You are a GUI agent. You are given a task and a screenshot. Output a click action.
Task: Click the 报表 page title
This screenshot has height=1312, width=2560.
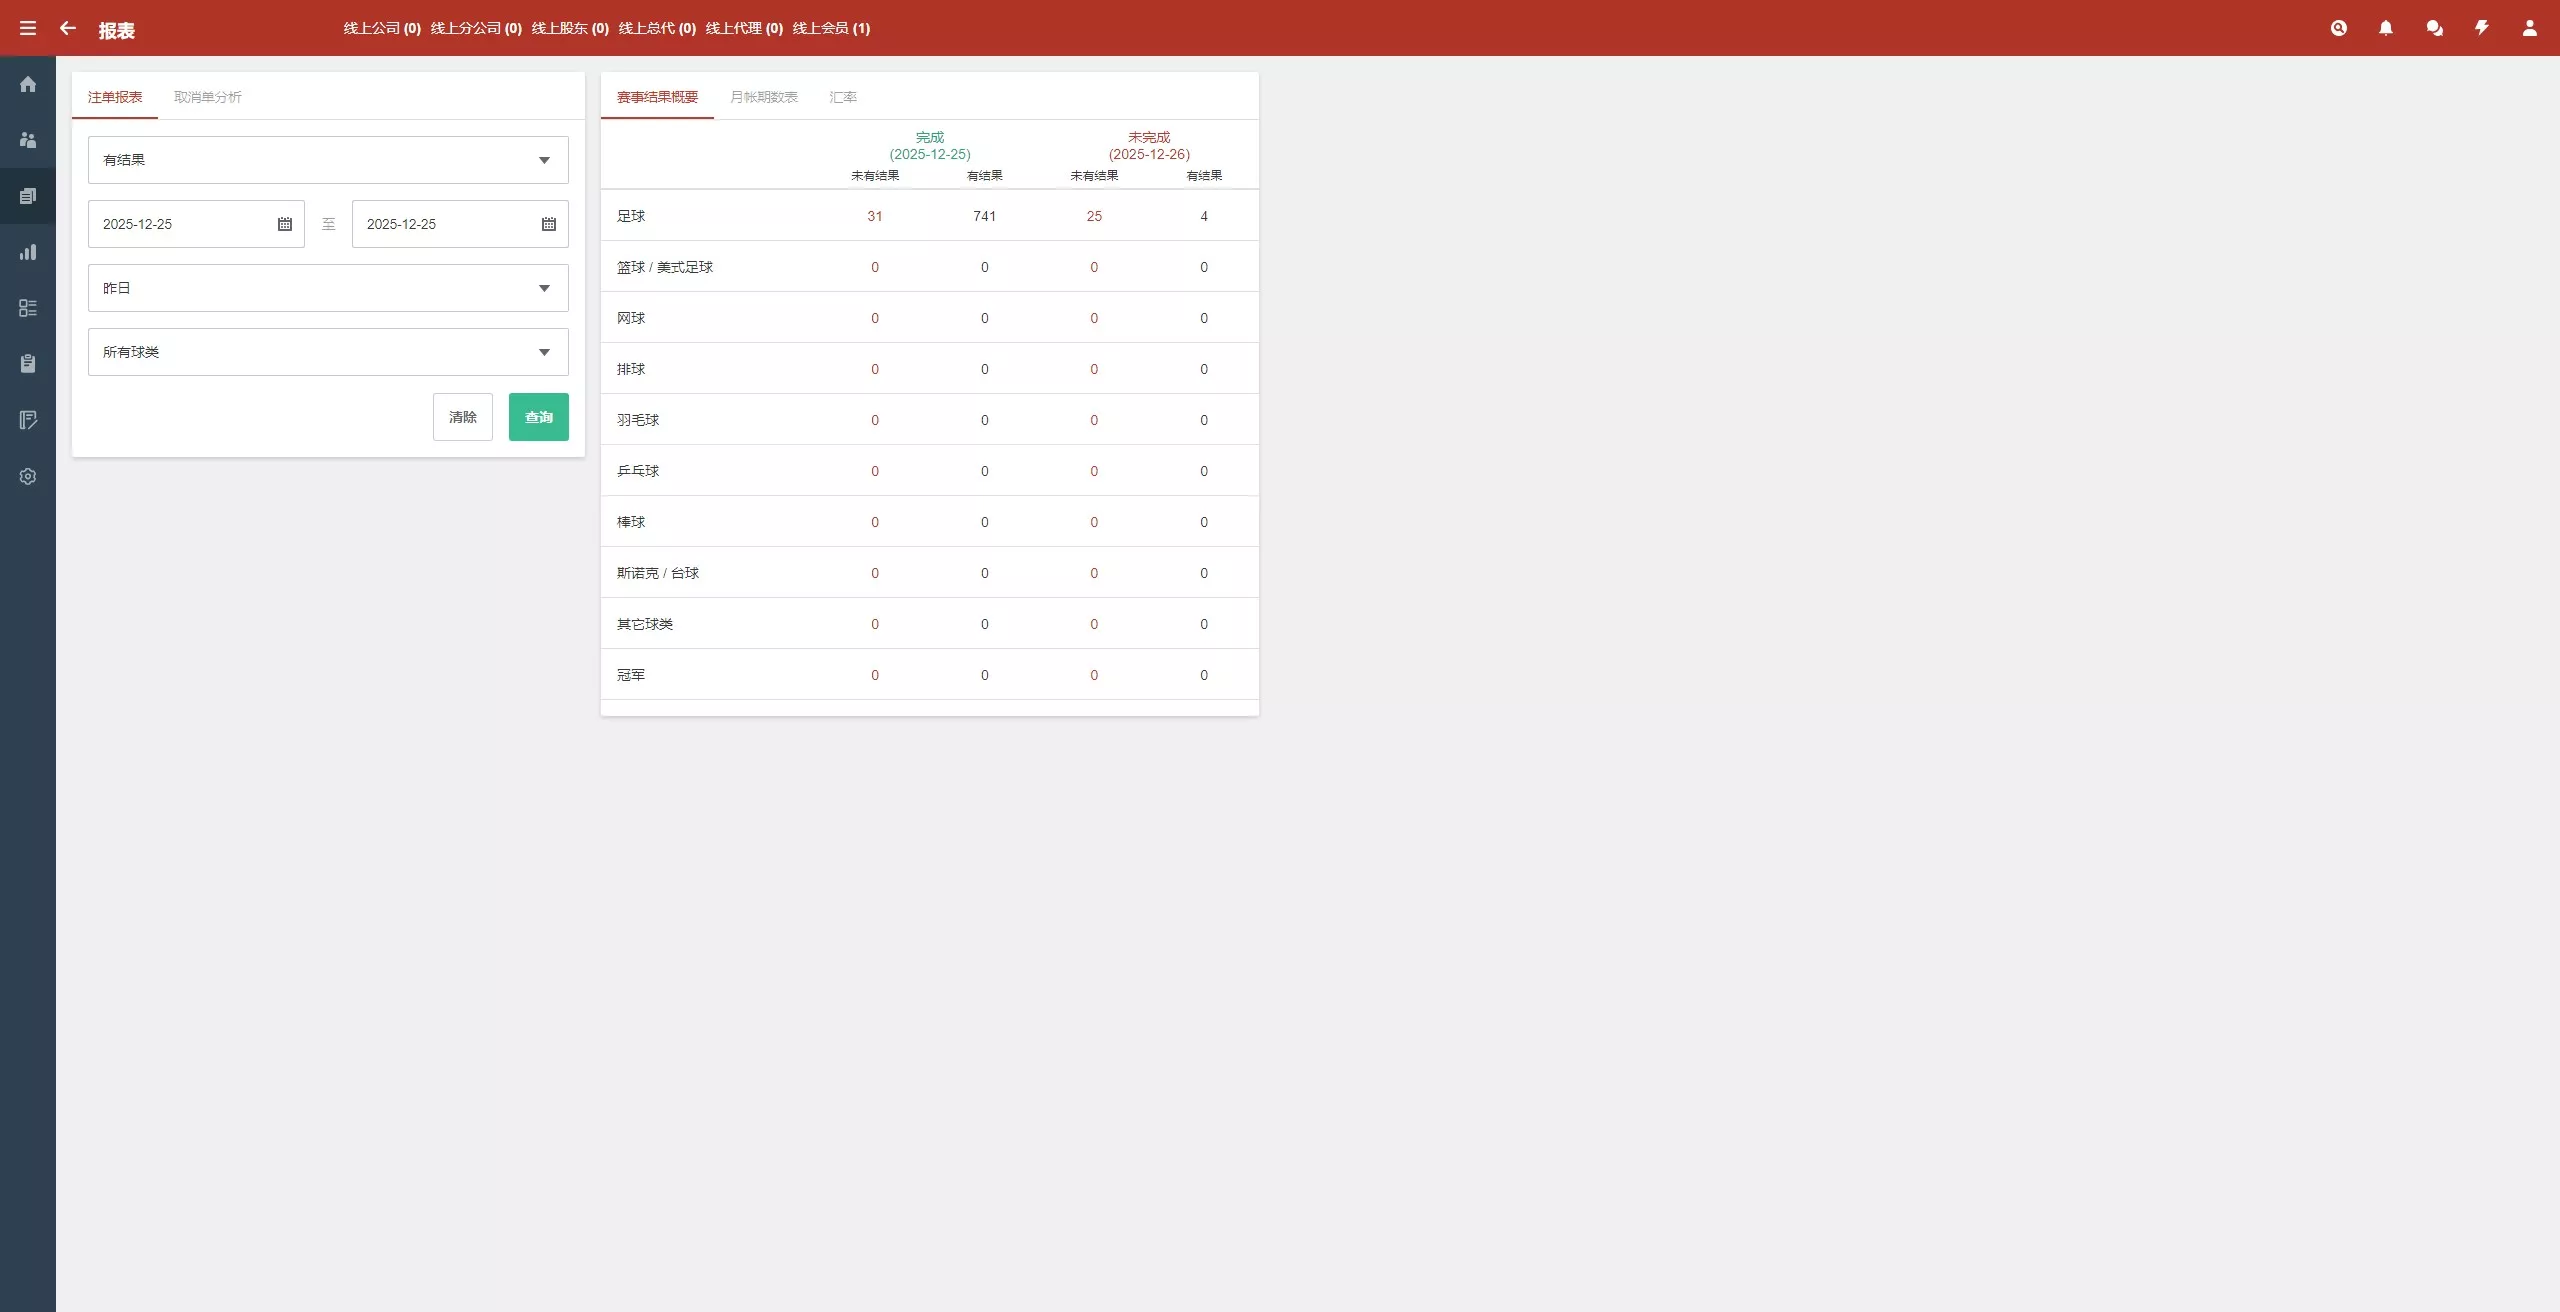coord(117,30)
